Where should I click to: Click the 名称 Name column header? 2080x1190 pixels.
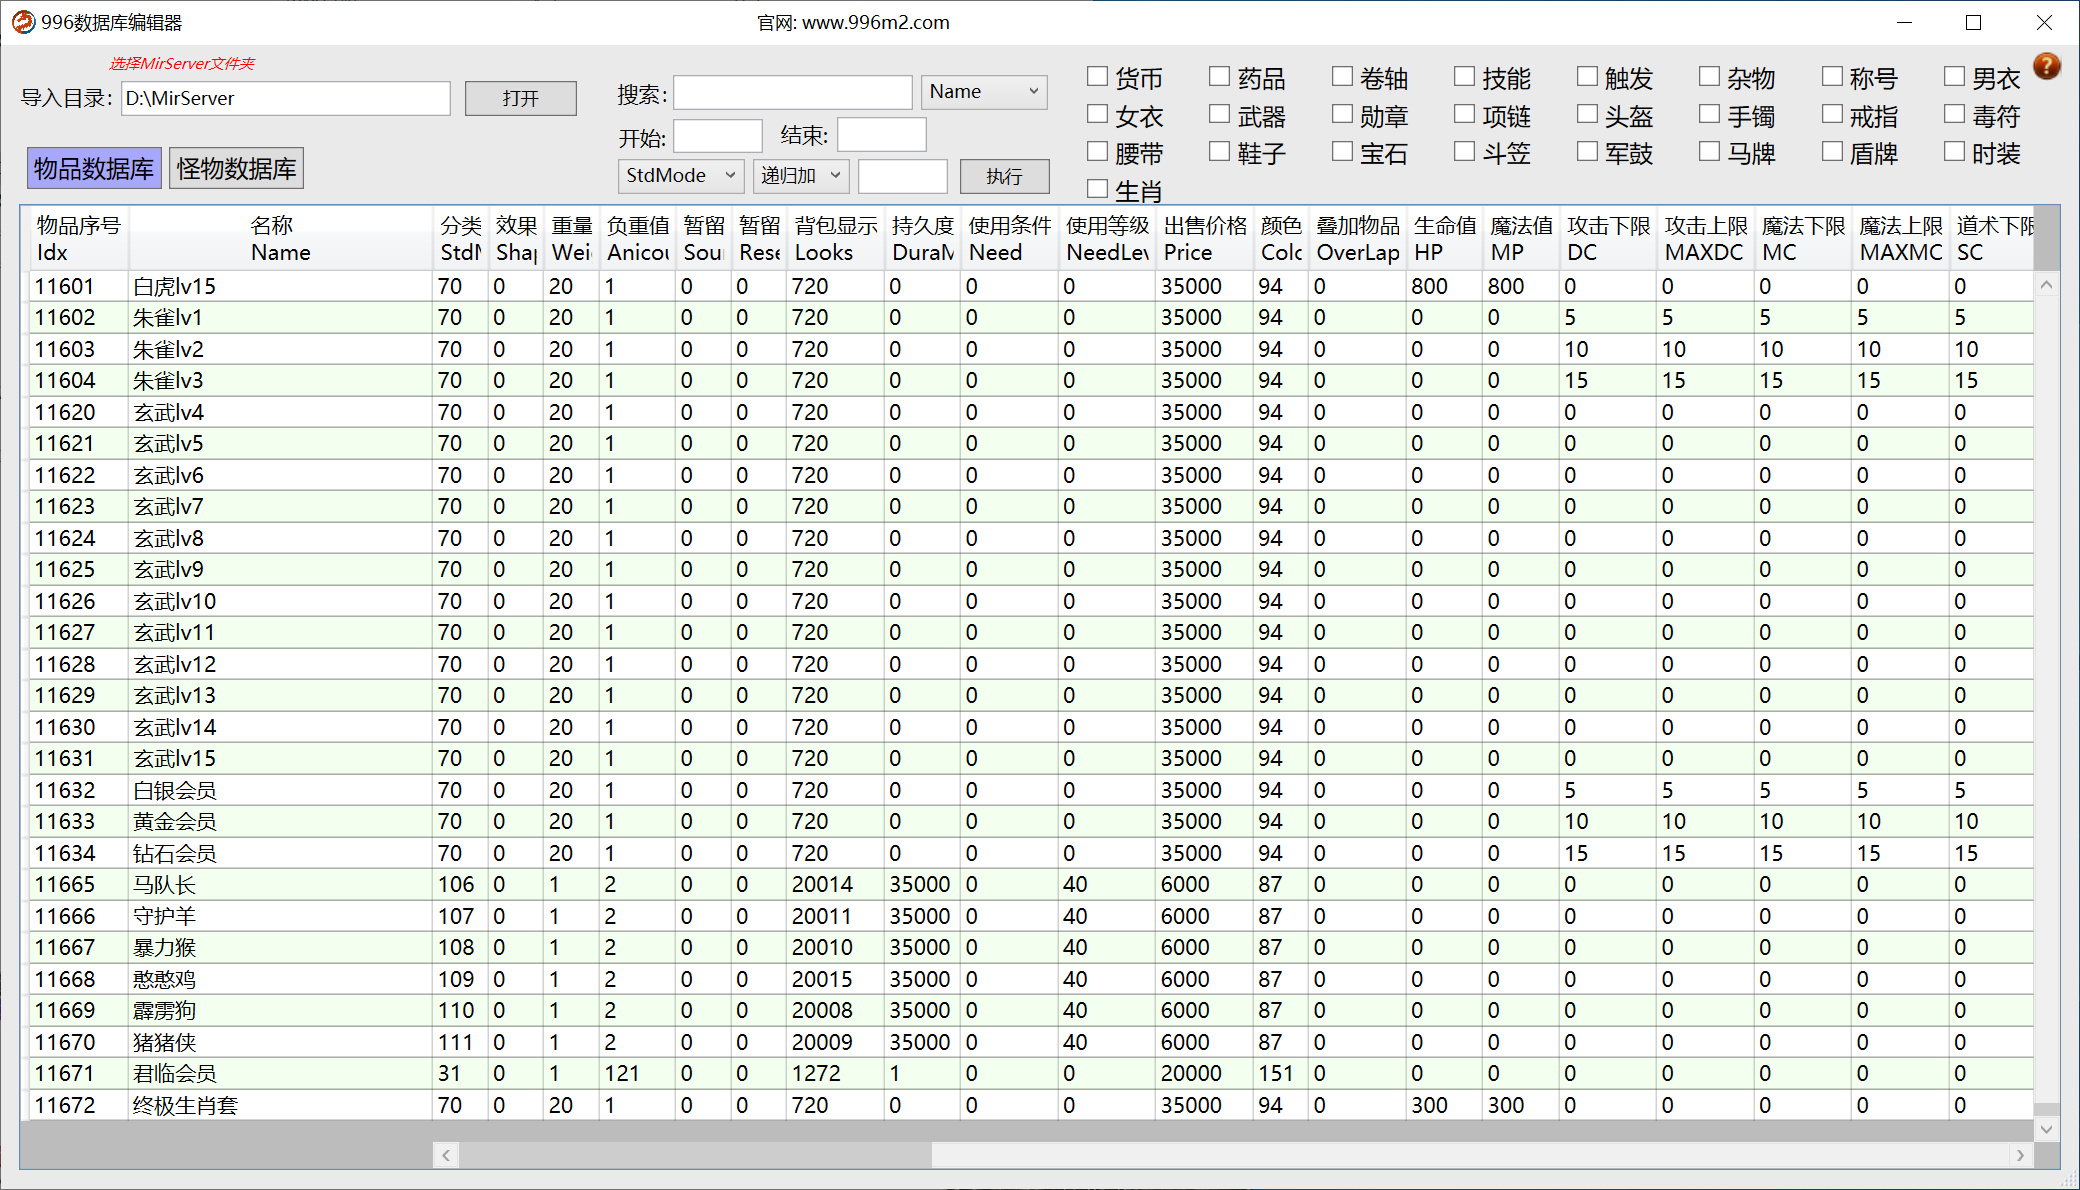(280, 239)
